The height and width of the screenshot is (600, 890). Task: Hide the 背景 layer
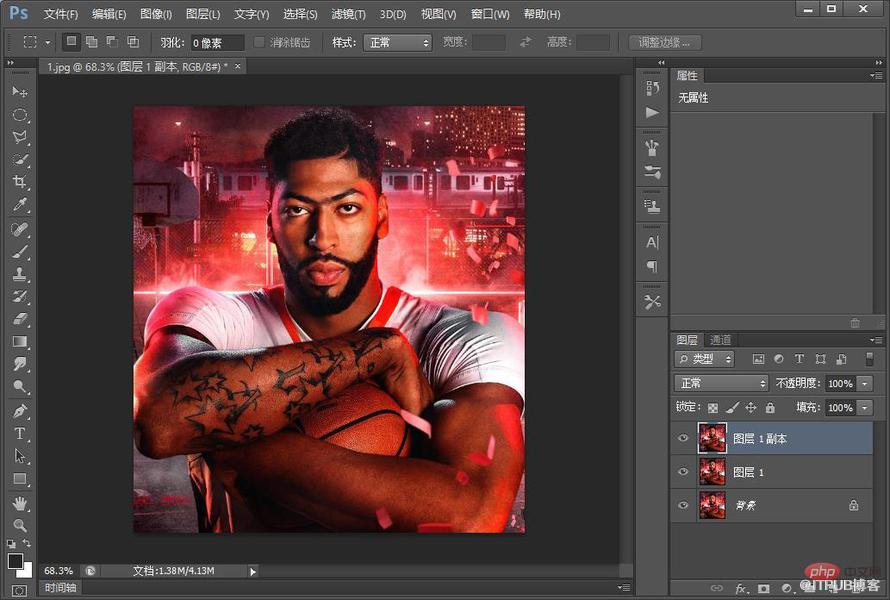(683, 505)
